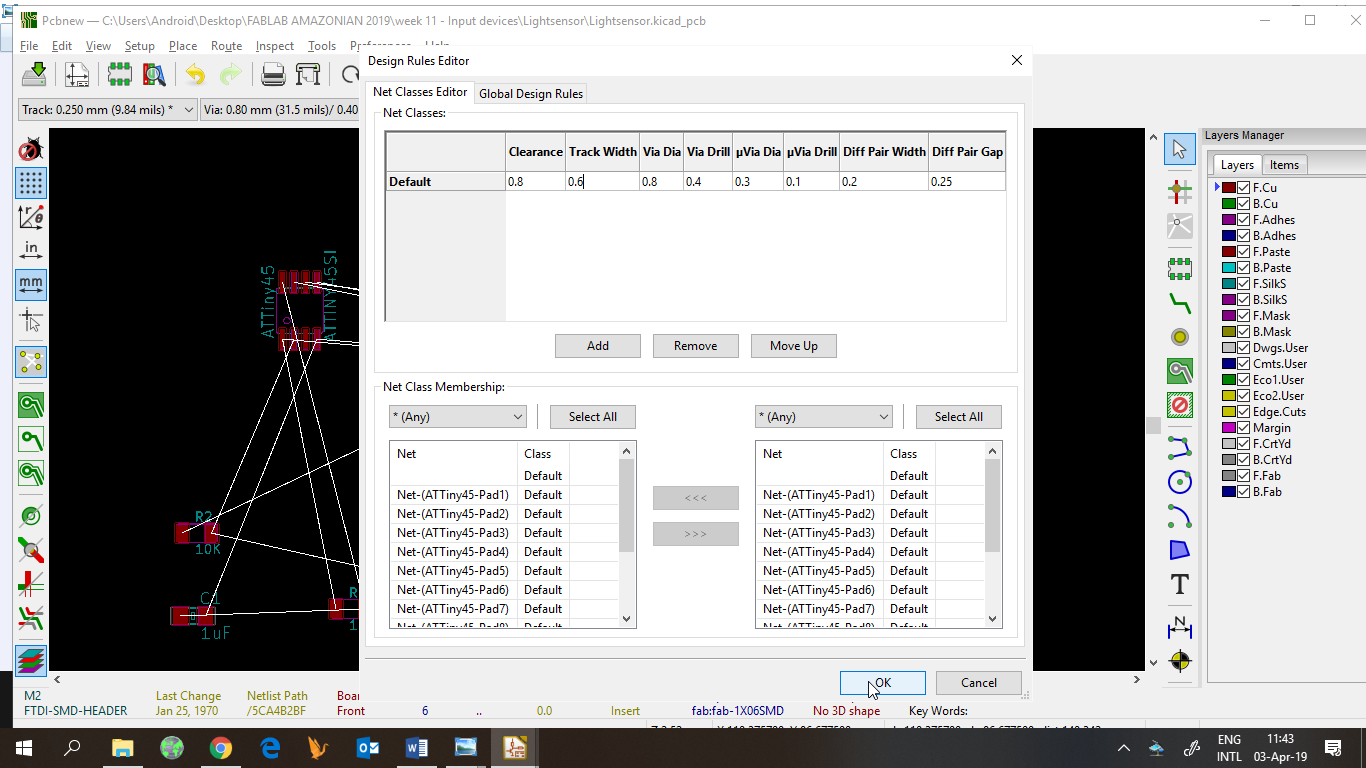This screenshot has width=1366, height=768.
Task: Hide the F.SilkS layer
Action: [1244, 284]
